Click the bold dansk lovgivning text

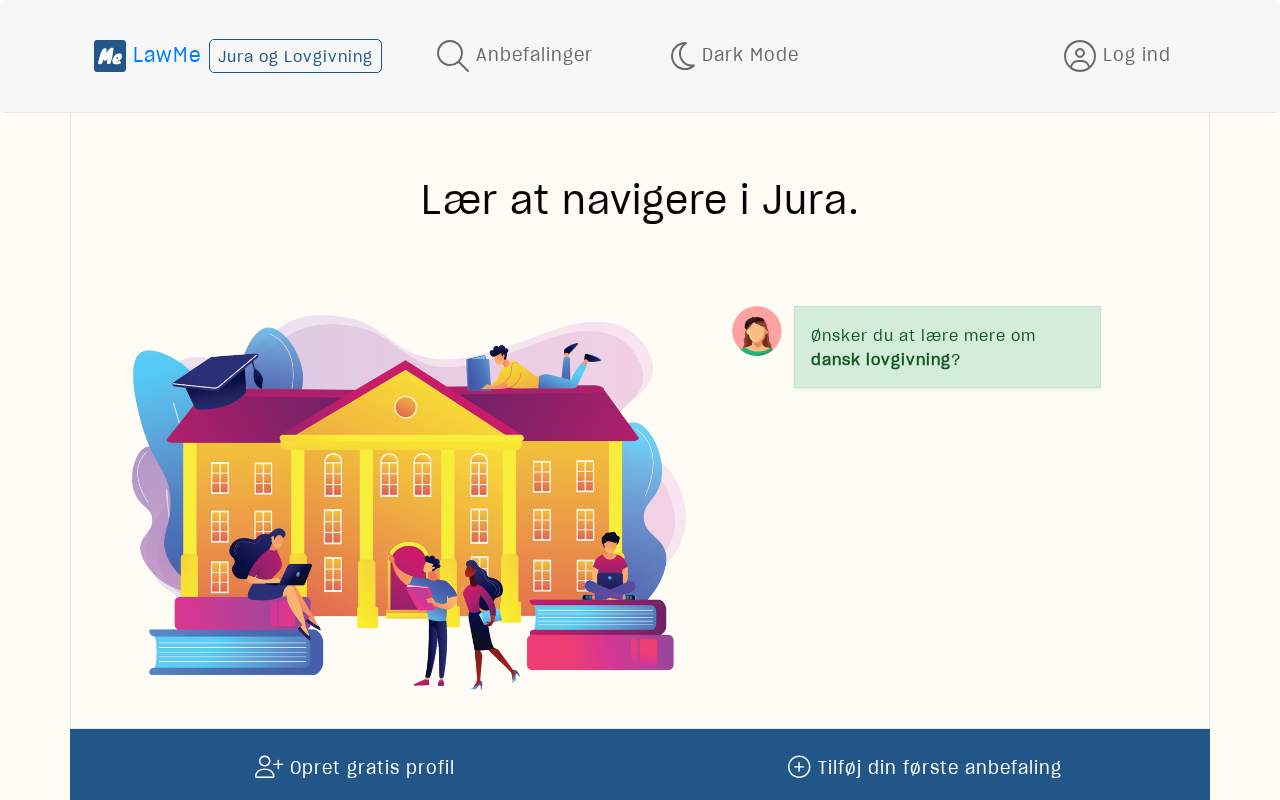pos(880,360)
